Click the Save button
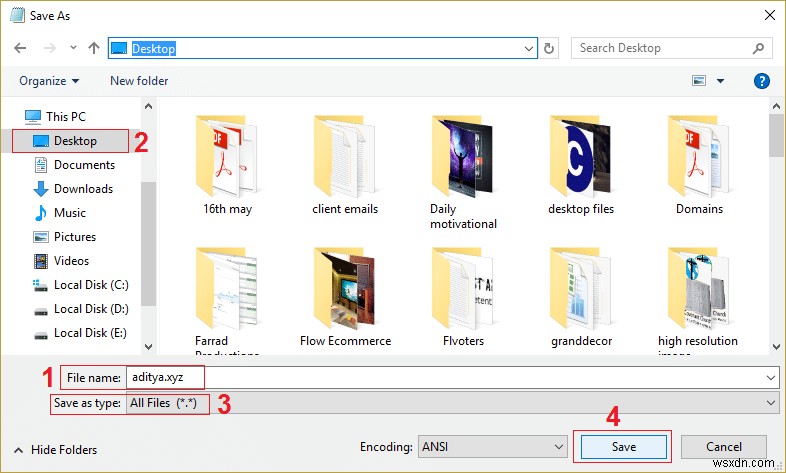Viewport: 786px width, 473px height. coord(624,446)
